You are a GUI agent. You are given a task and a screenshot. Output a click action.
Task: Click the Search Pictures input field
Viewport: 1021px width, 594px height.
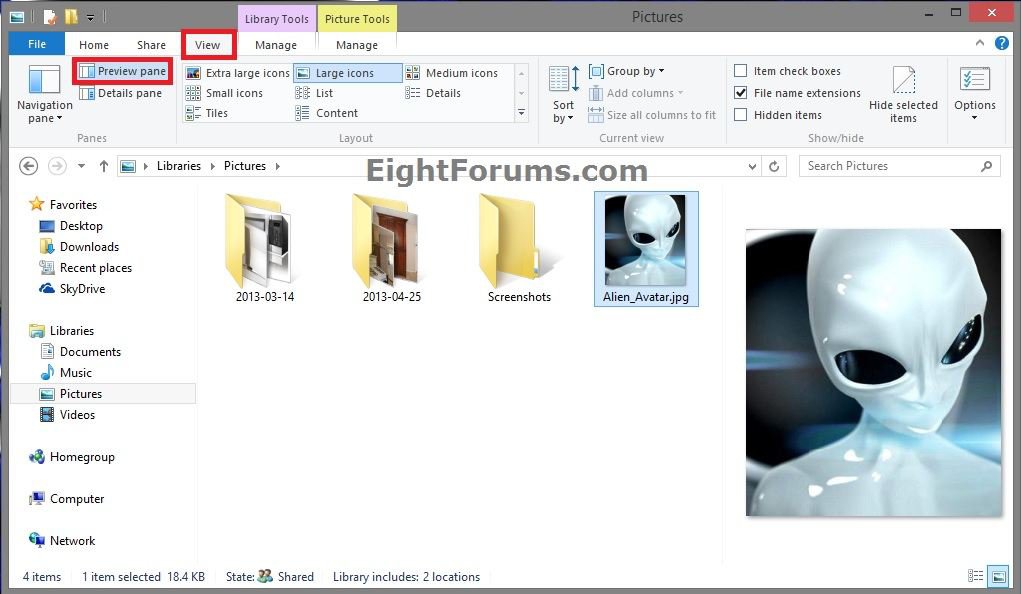888,166
